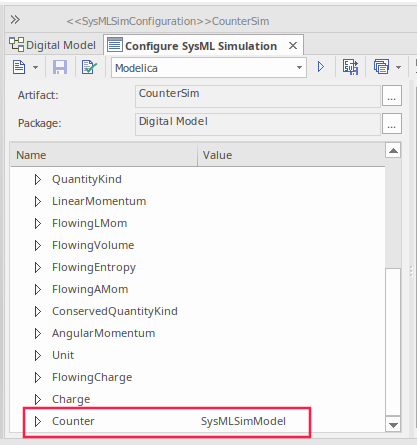Open the Modelica platform dropdown

click(x=209, y=68)
